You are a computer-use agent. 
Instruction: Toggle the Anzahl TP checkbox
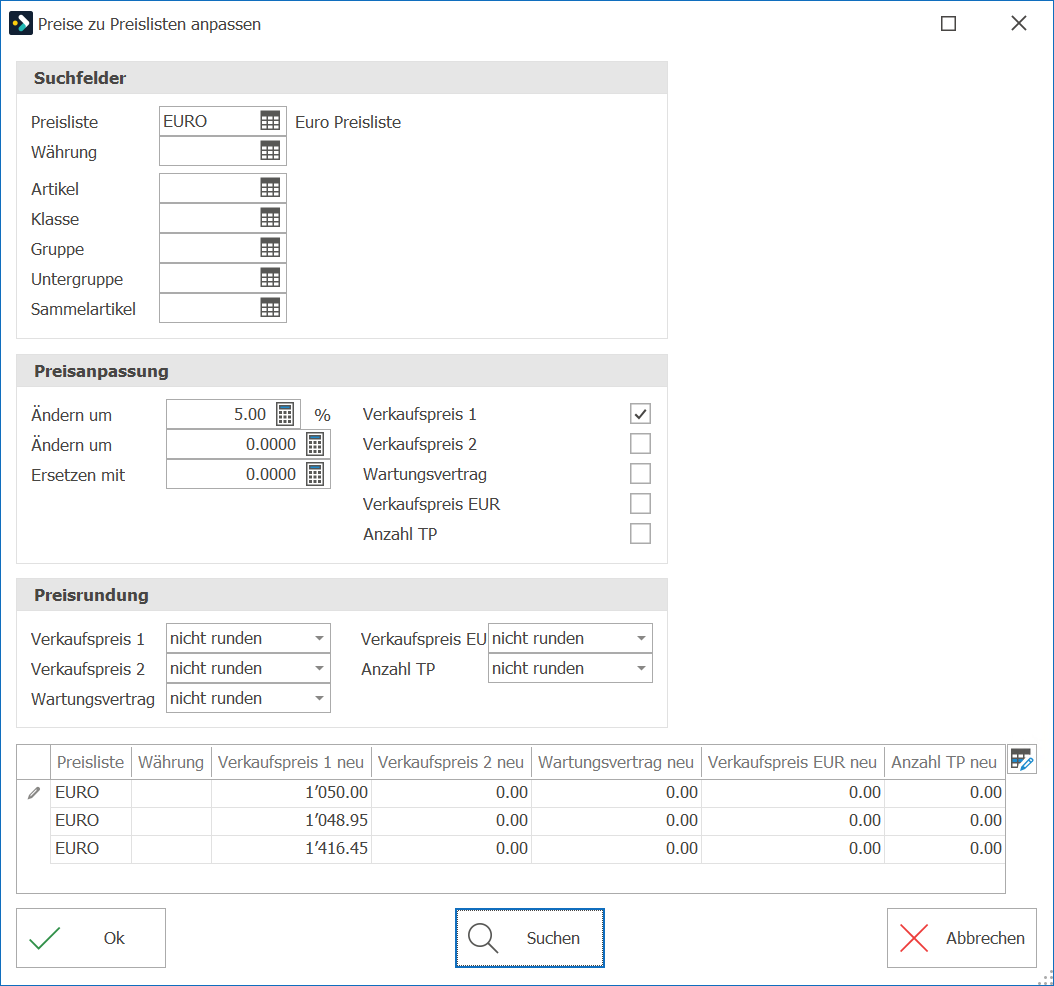pyautogui.click(x=640, y=534)
